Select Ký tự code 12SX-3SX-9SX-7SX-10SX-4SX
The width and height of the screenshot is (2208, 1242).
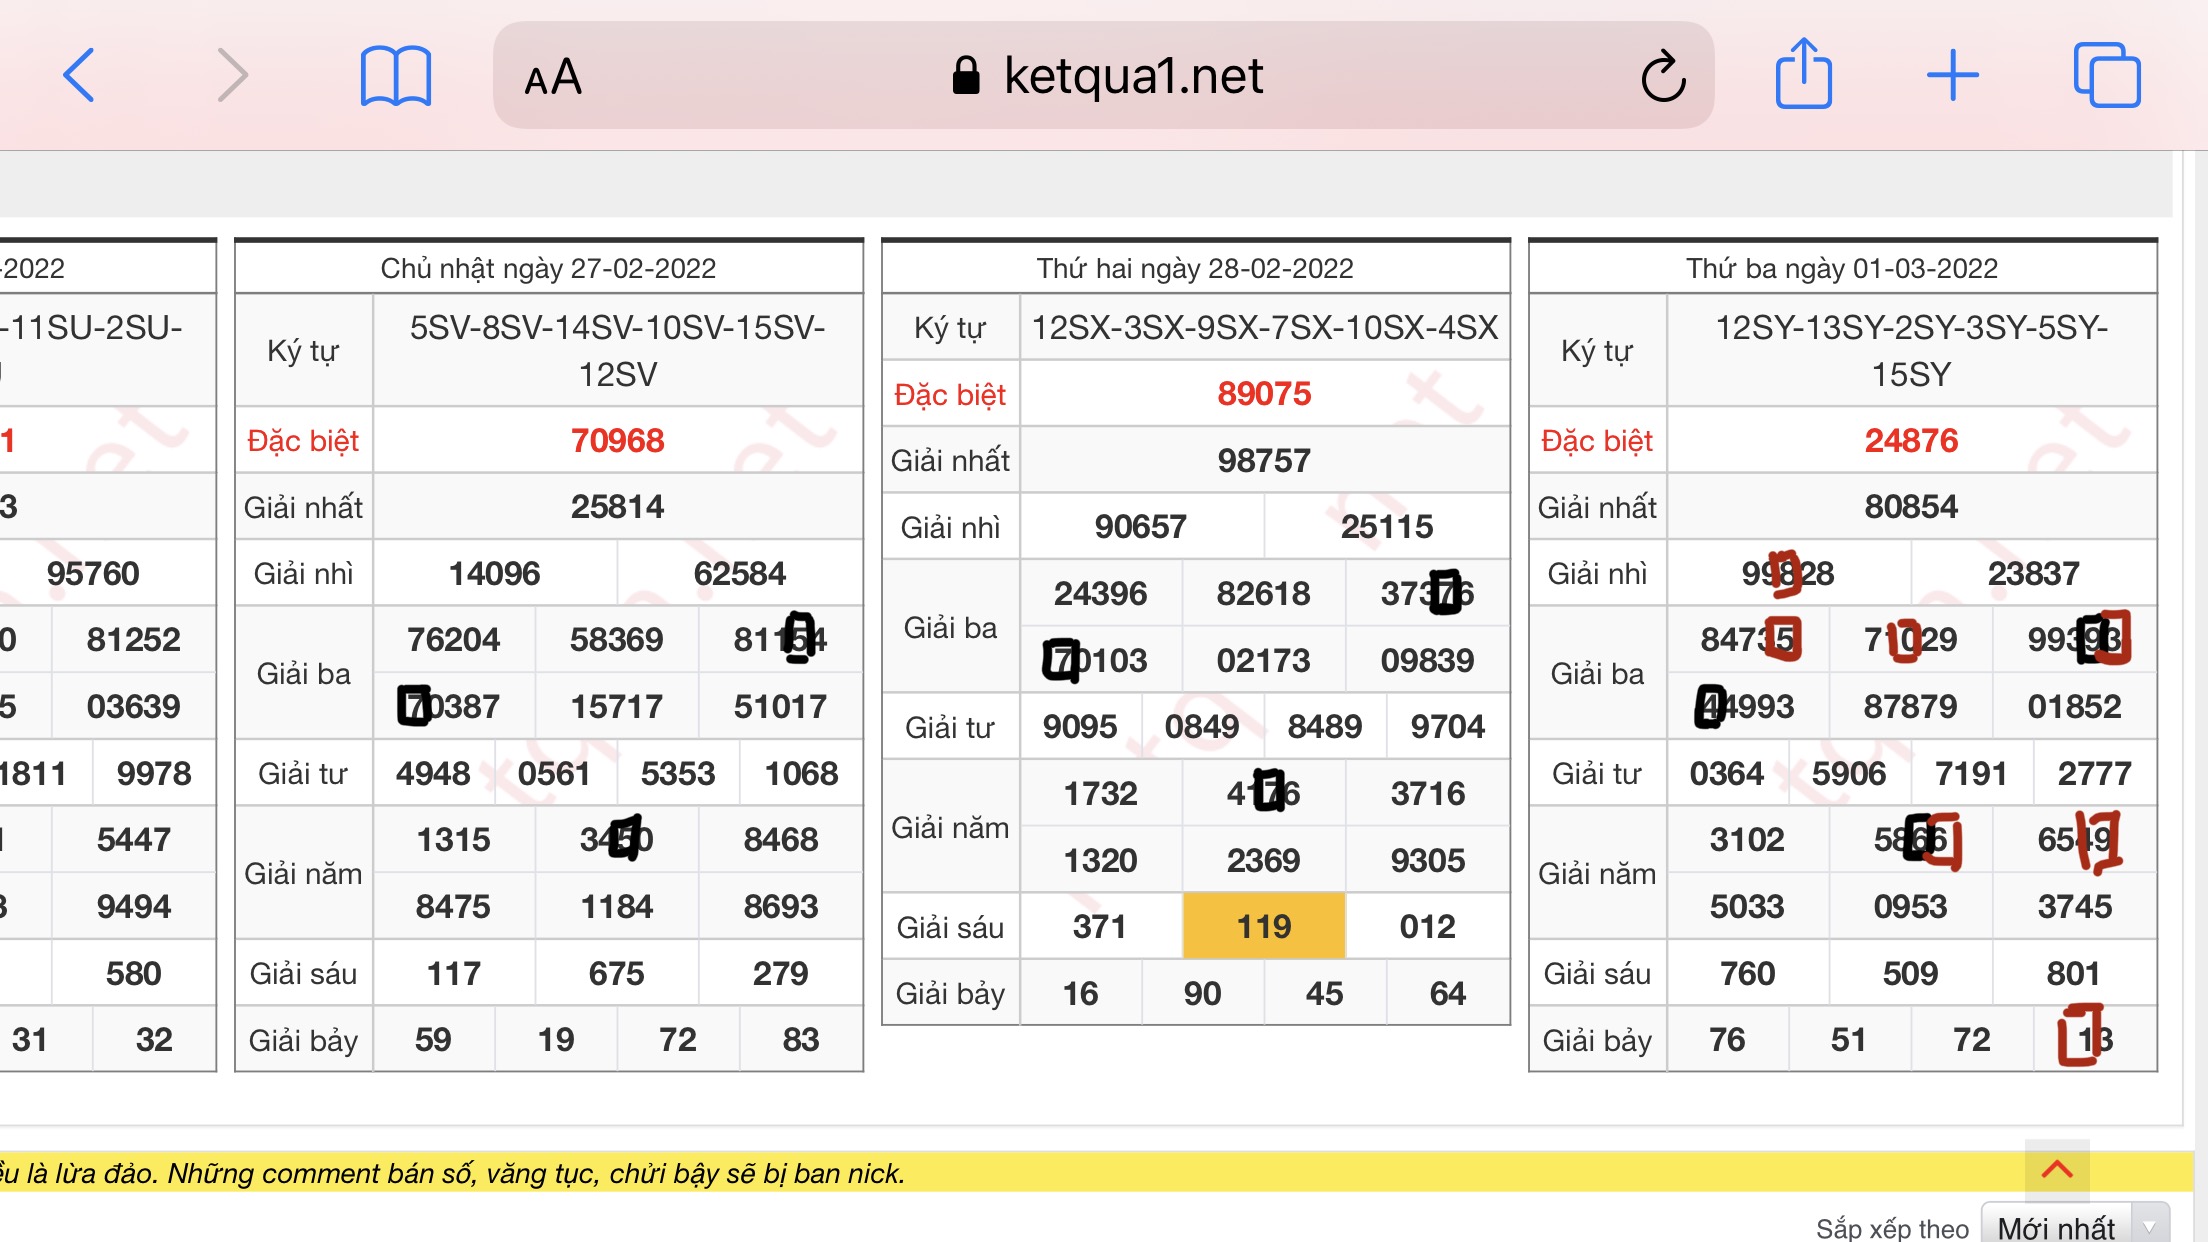(1264, 327)
